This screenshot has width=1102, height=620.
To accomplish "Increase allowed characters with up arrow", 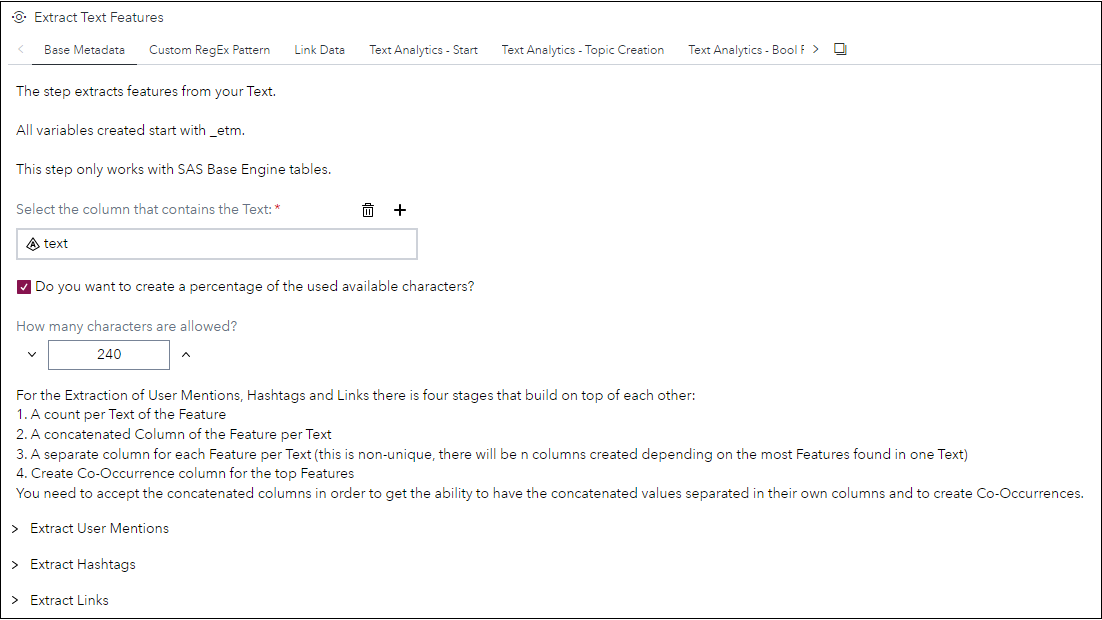I will pos(186,354).
